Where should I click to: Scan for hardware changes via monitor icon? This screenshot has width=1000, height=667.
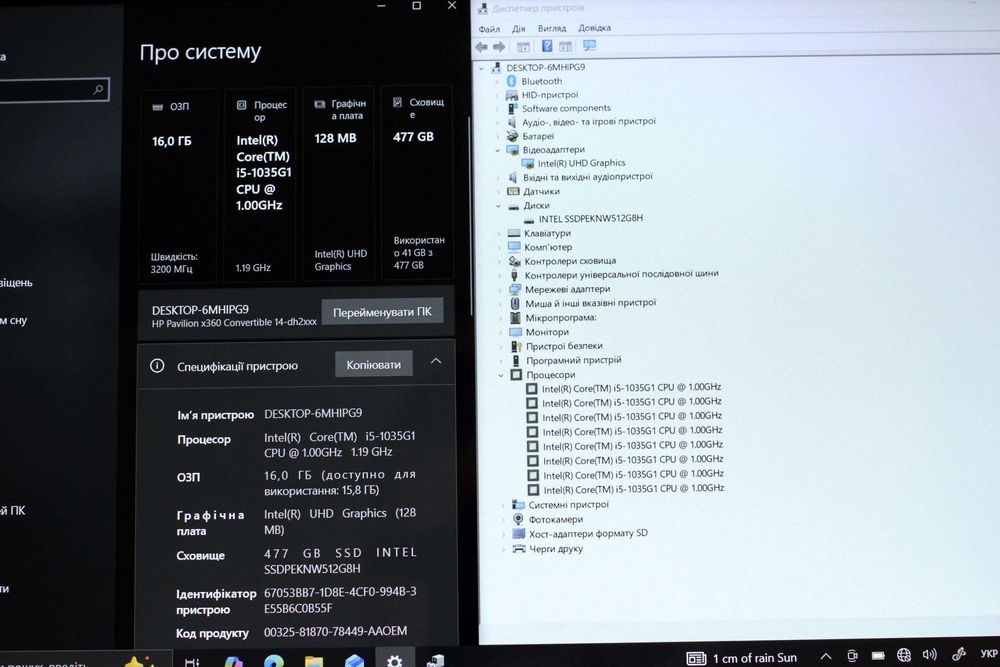[589, 46]
